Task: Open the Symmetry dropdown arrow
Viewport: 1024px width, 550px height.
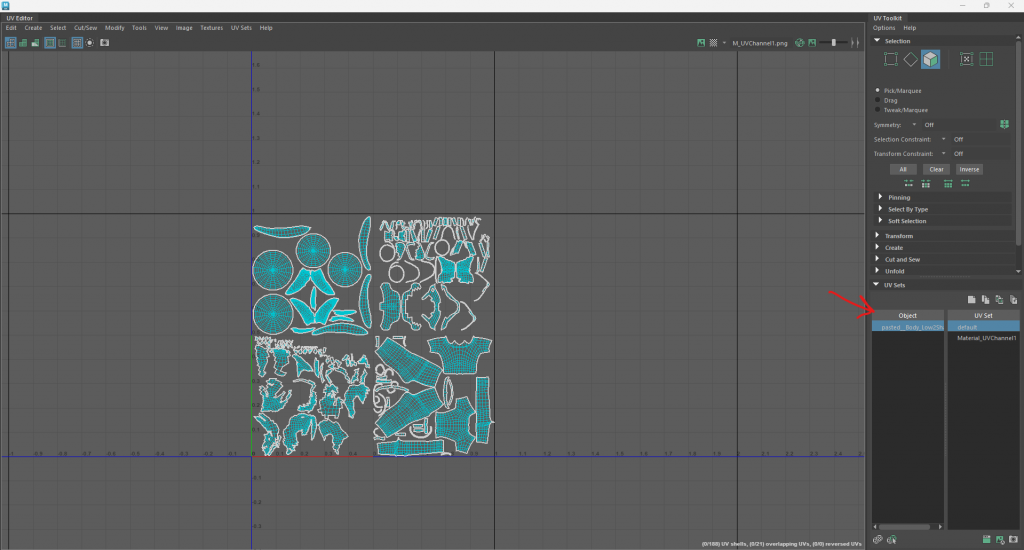Action: click(x=914, y=125)
